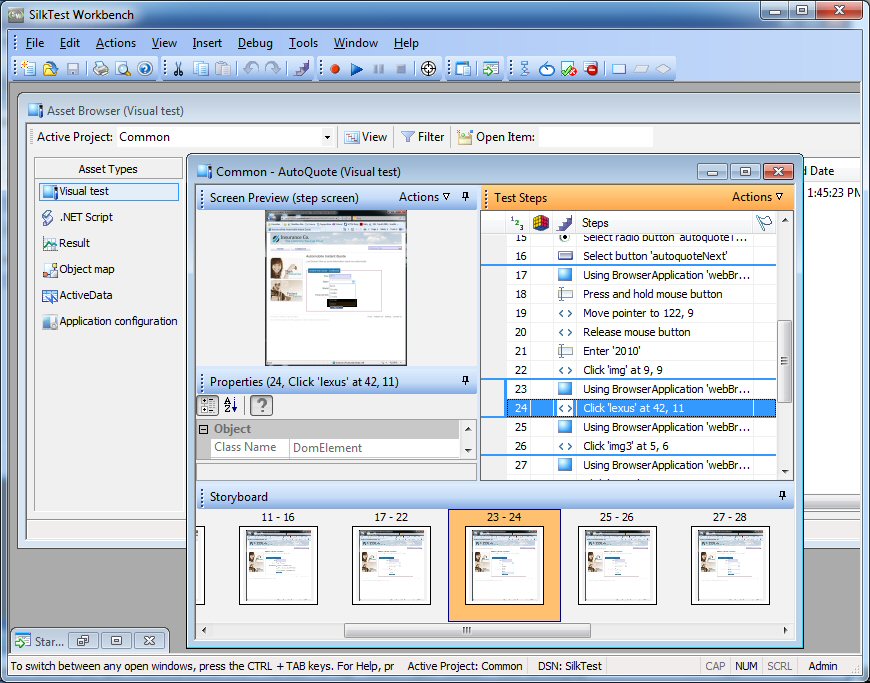Run playback with the blue Play icon
Screen dimensions: 870x683
(x=358, y=68)
